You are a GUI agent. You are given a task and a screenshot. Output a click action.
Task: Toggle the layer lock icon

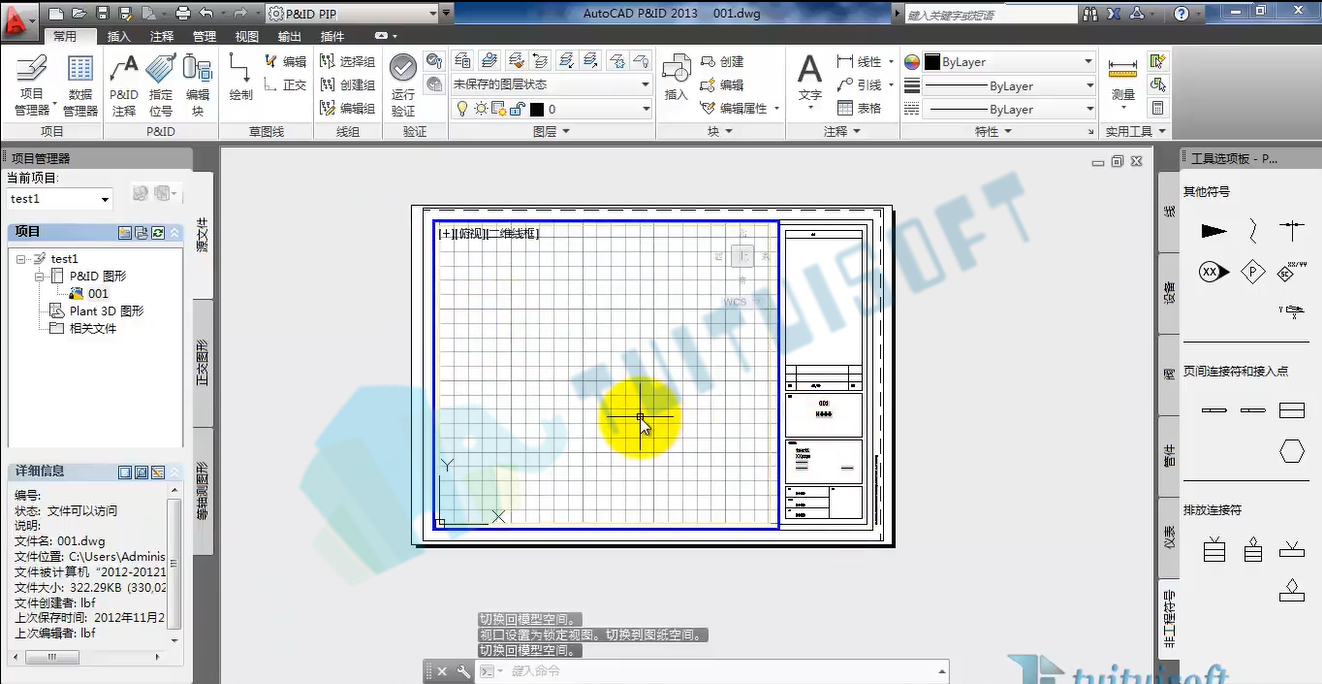[x=515, y=109]
